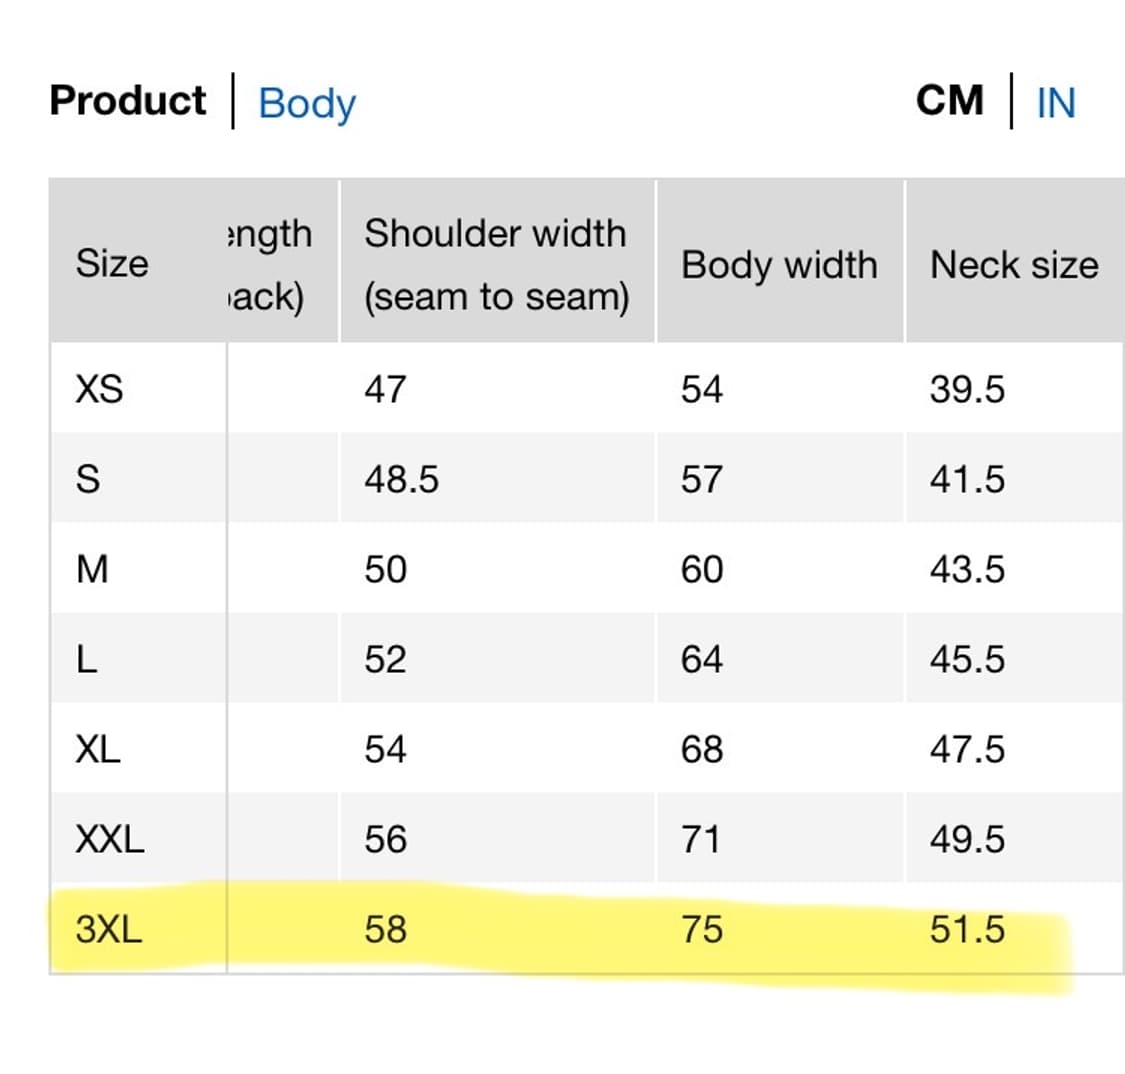Click the truncated Length column header

pos(272,264)
